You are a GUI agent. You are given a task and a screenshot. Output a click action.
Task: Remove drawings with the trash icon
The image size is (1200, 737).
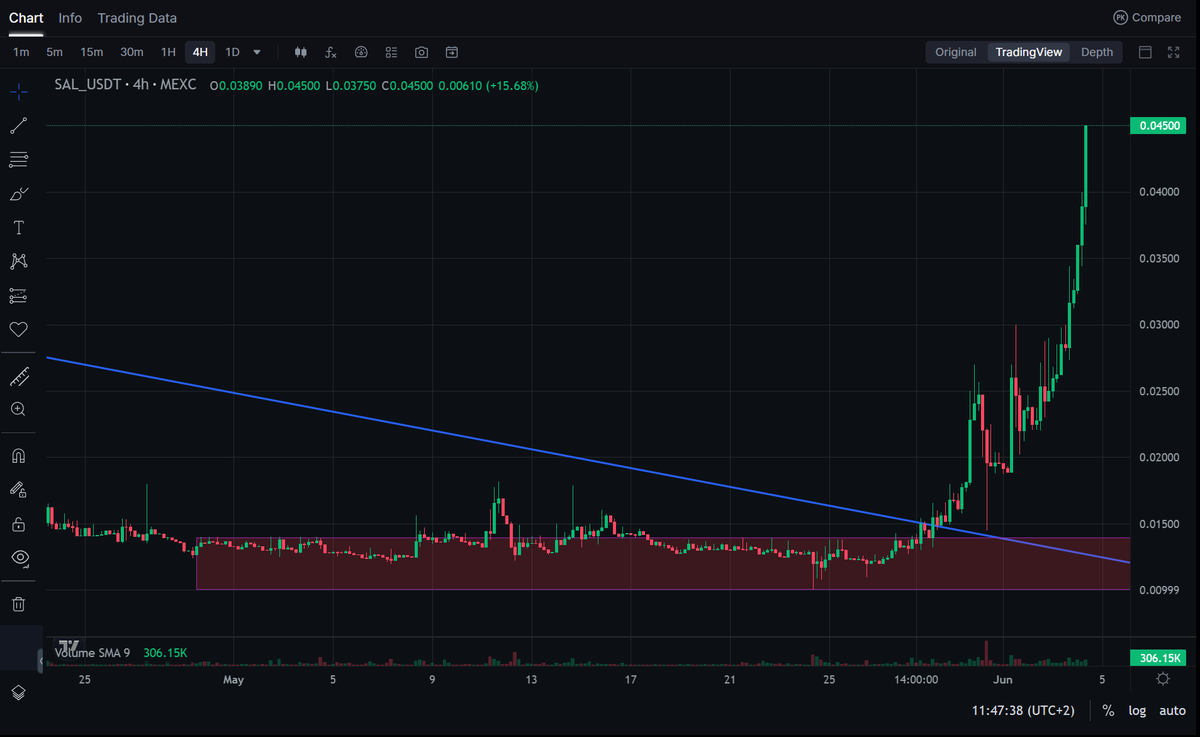click(x=18, y=604)
